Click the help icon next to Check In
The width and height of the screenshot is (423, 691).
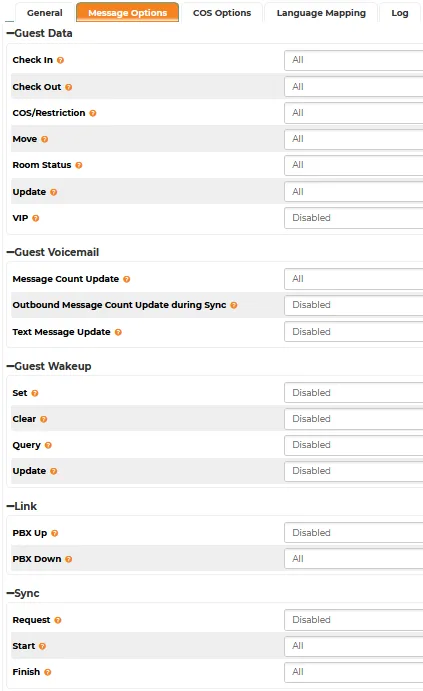click(x=60, y=60)
